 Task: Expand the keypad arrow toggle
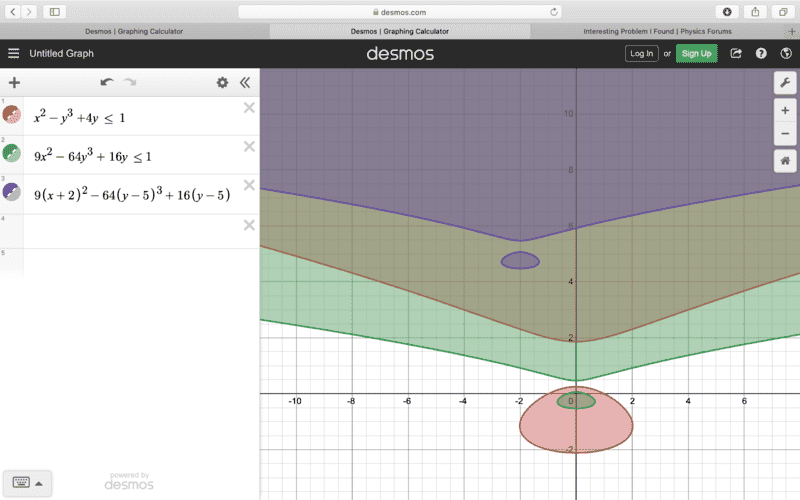click(39, 483)
